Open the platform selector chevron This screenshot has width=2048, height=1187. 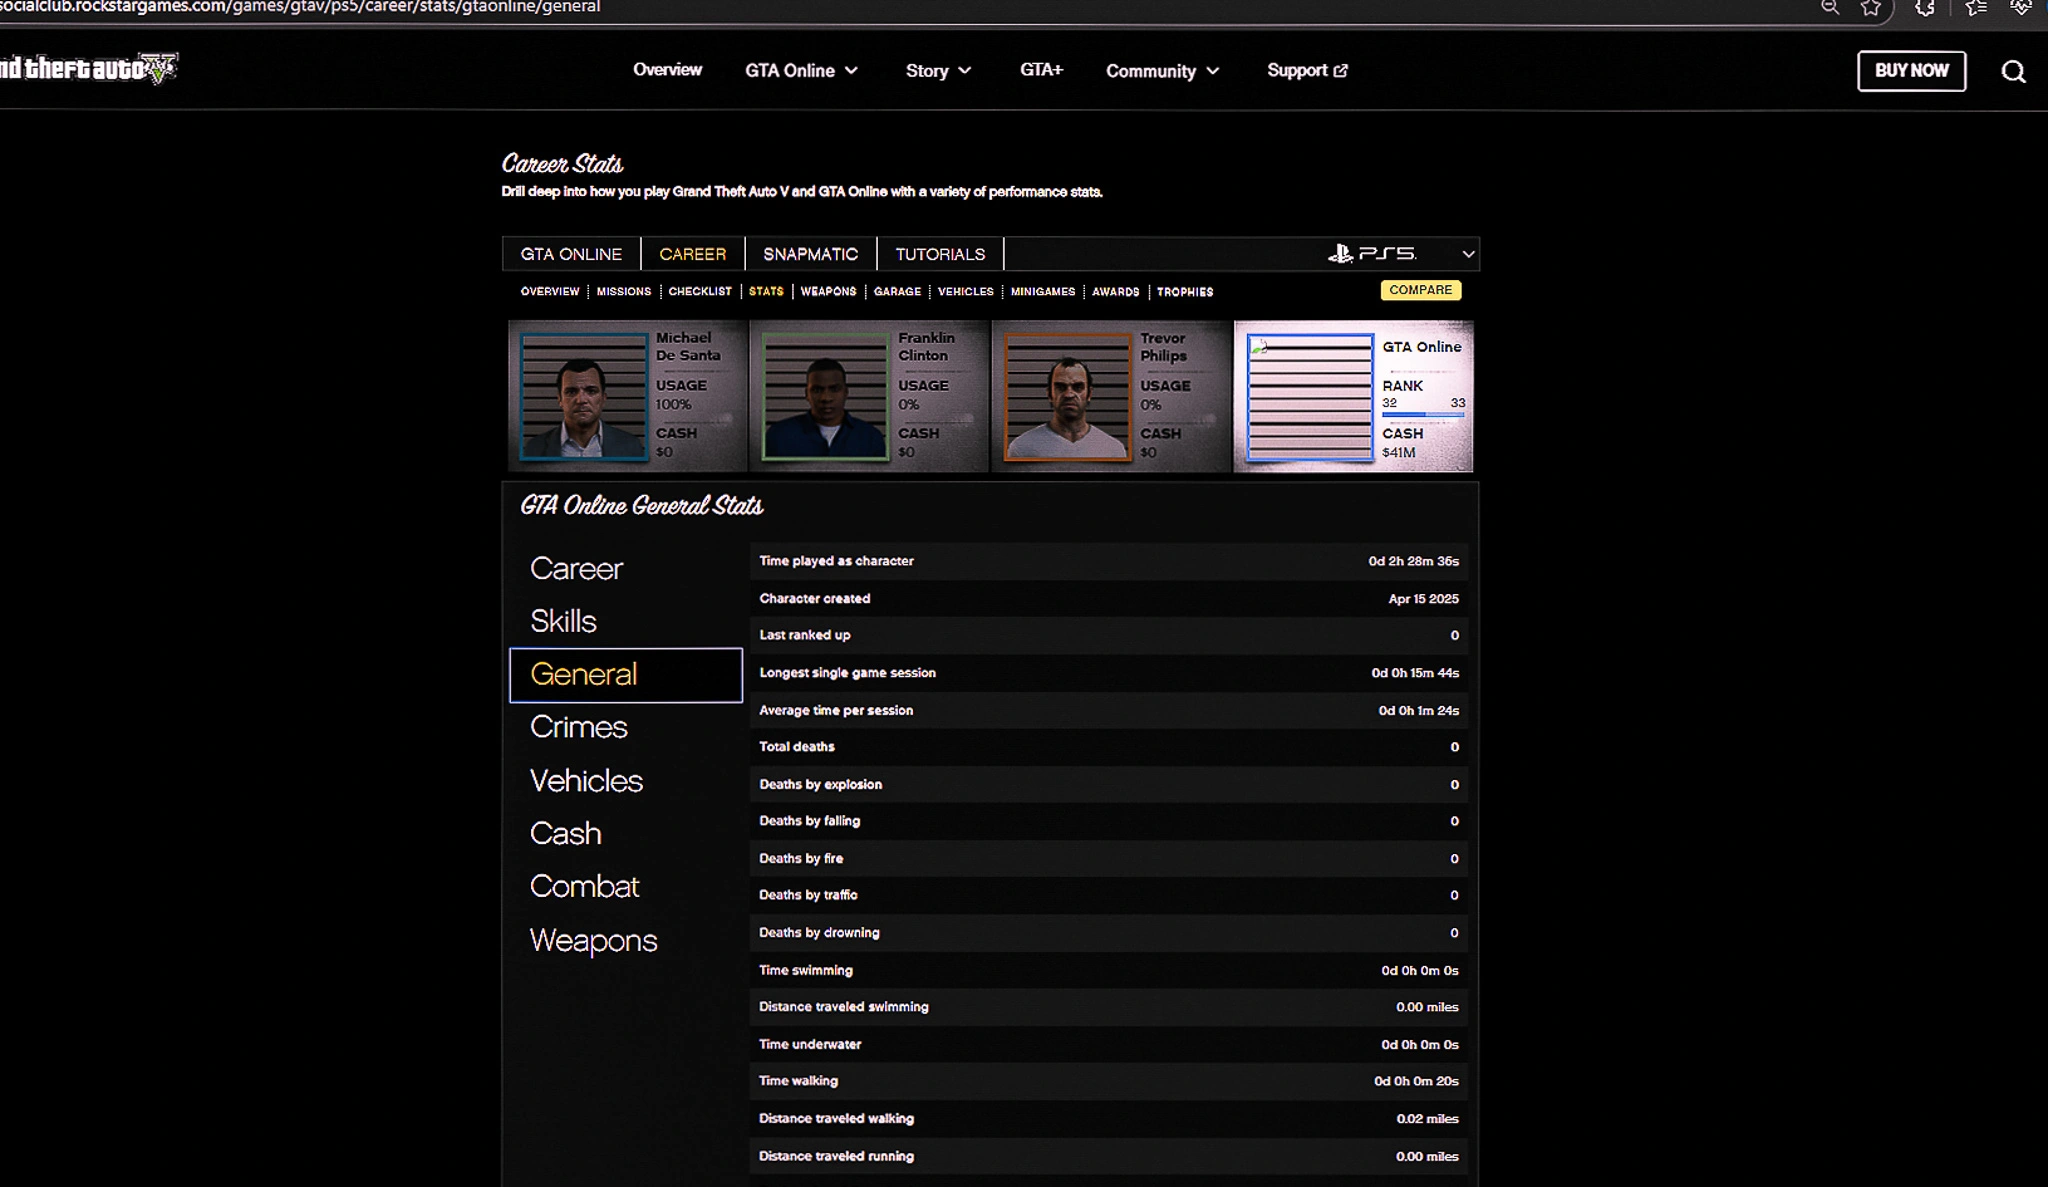point(1468,254)
